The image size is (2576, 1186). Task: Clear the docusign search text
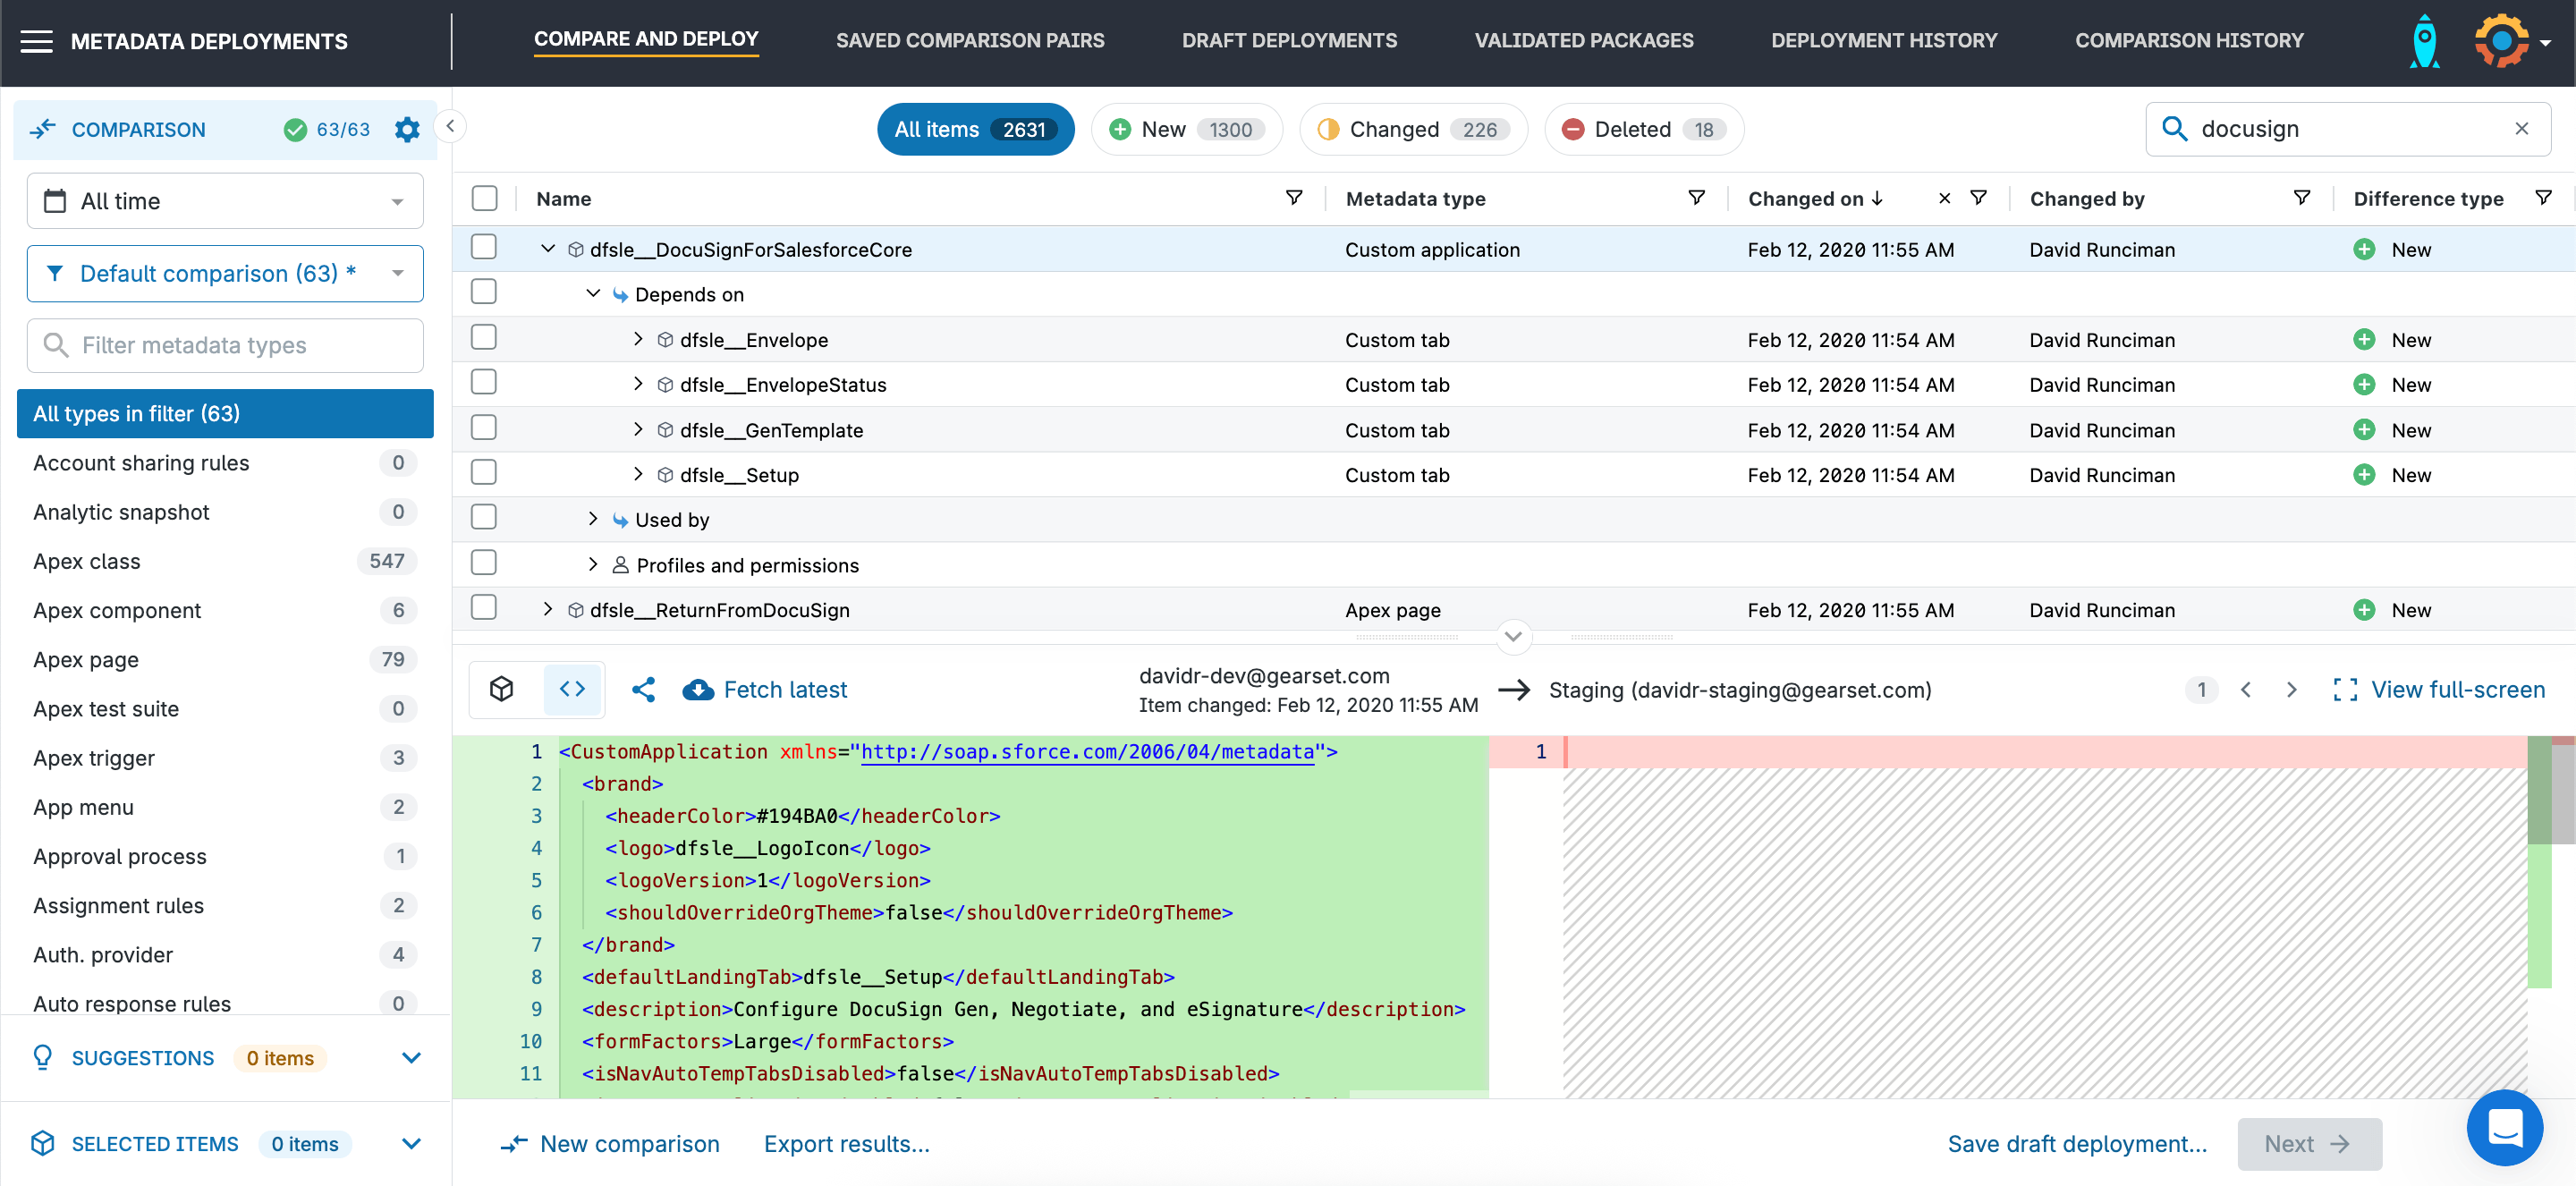(2521, 128)
